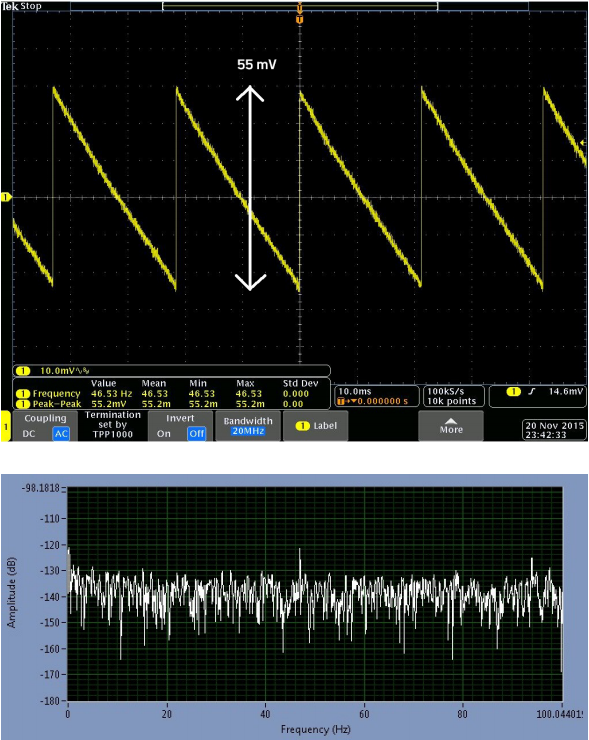Click the acquisition record overview bar at top
The image size is (589, 740).
coord(300,6)
